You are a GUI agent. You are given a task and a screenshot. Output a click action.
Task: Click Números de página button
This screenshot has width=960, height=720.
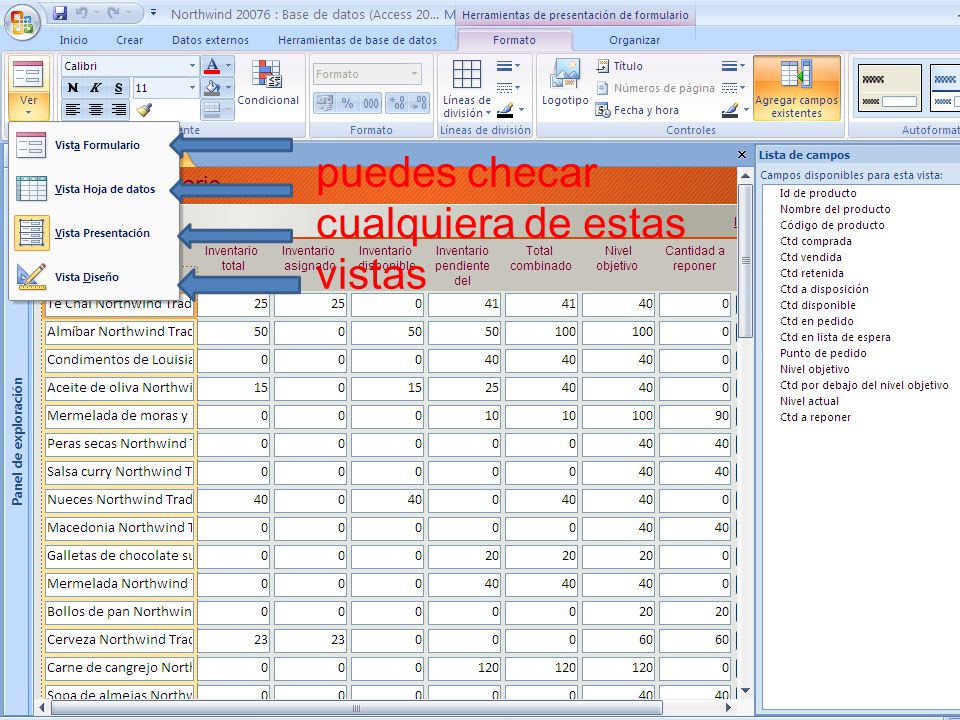[655, 88]
